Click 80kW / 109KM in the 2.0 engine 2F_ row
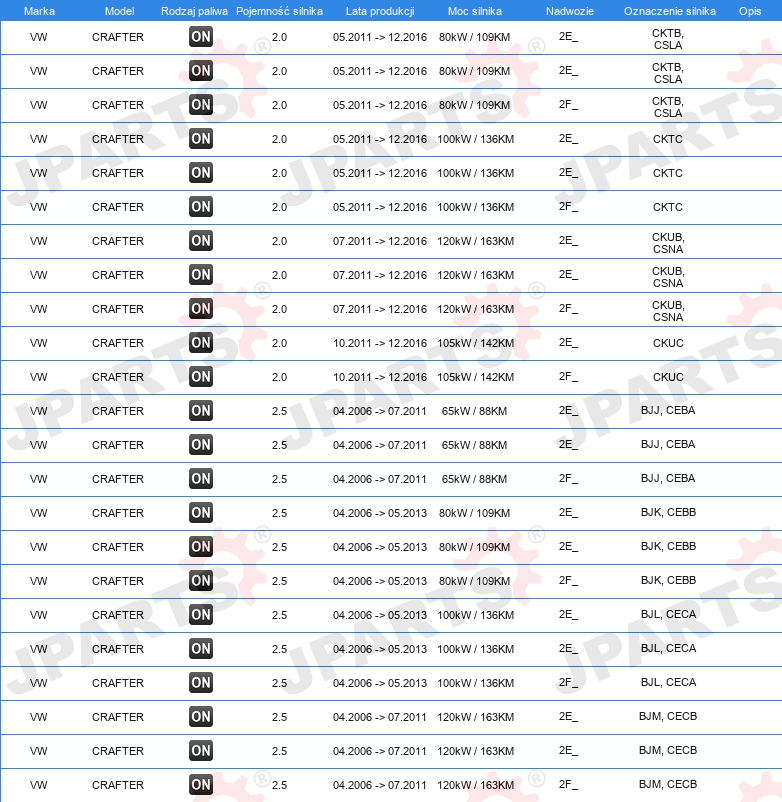Viewport: 782px width, 802px height. point(475,105)
